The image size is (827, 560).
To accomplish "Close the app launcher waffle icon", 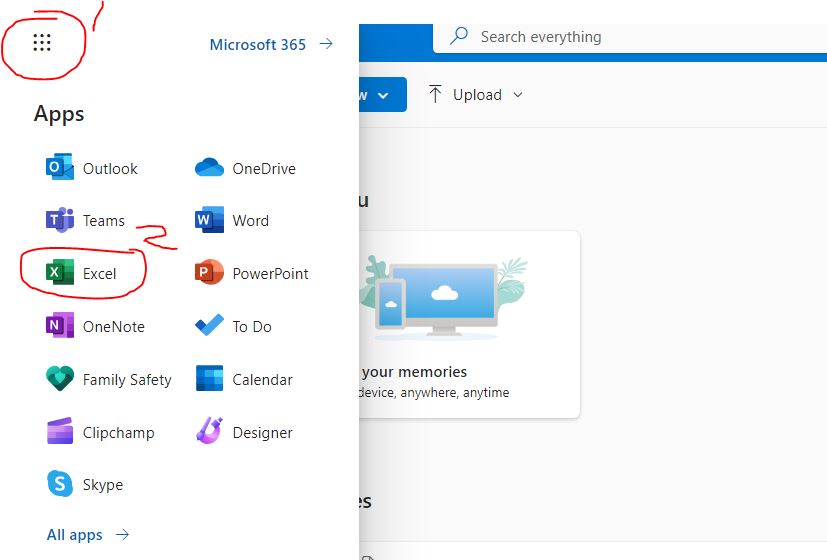I will point(42,42).
